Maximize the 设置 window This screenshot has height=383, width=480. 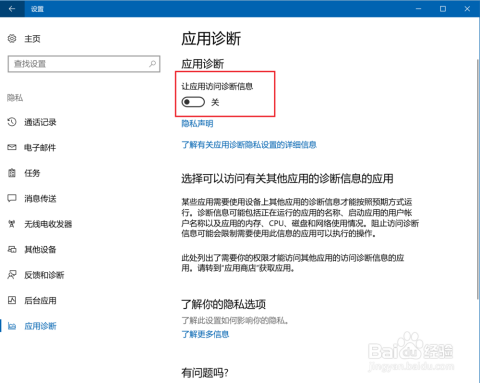point(443,9)
